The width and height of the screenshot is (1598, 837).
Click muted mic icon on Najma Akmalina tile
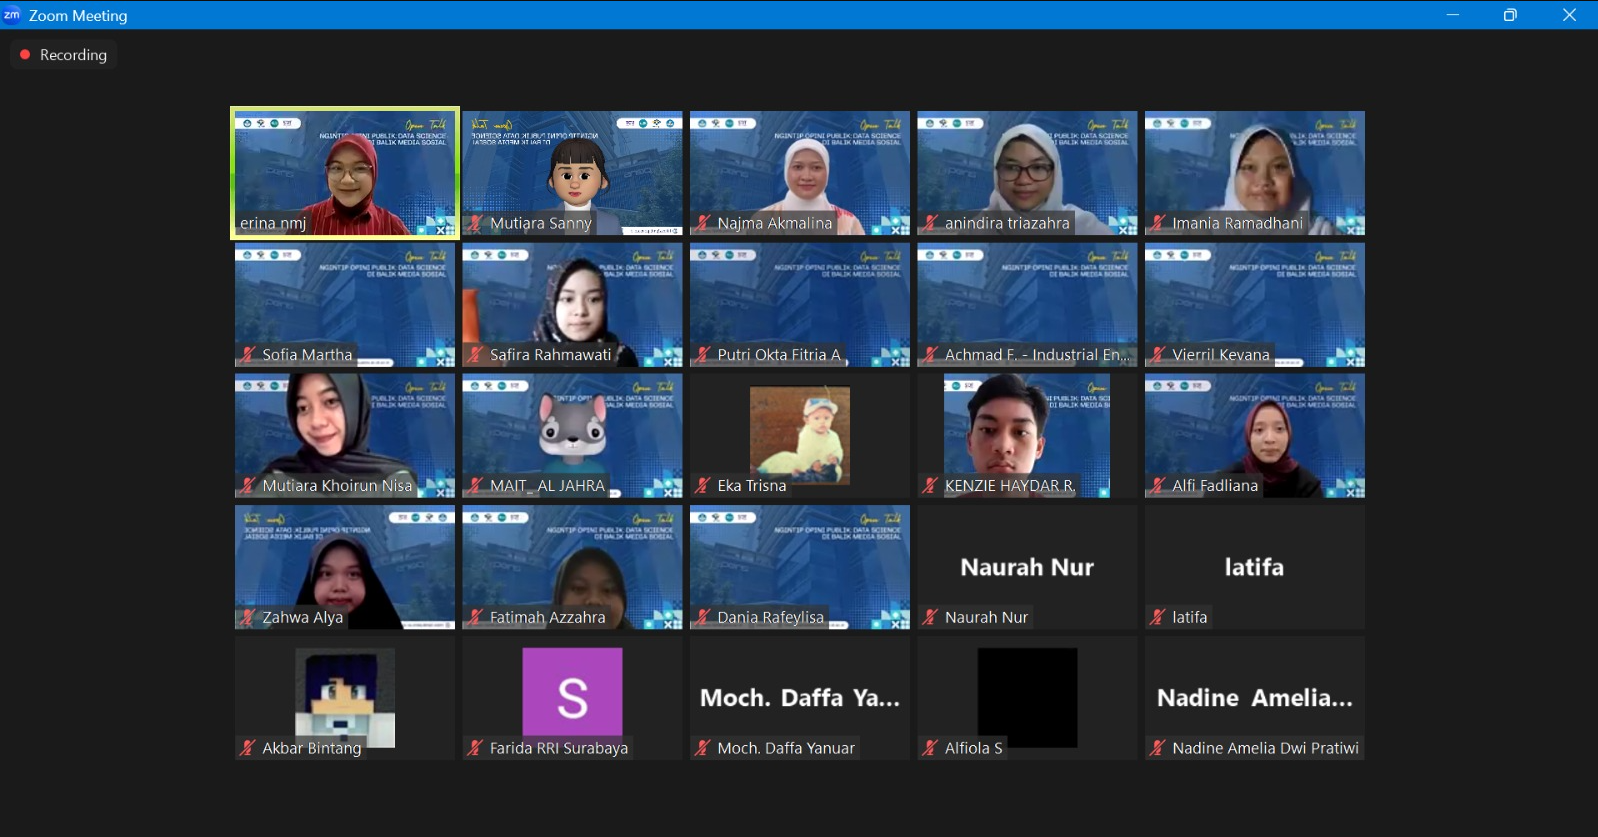point(704,223)
